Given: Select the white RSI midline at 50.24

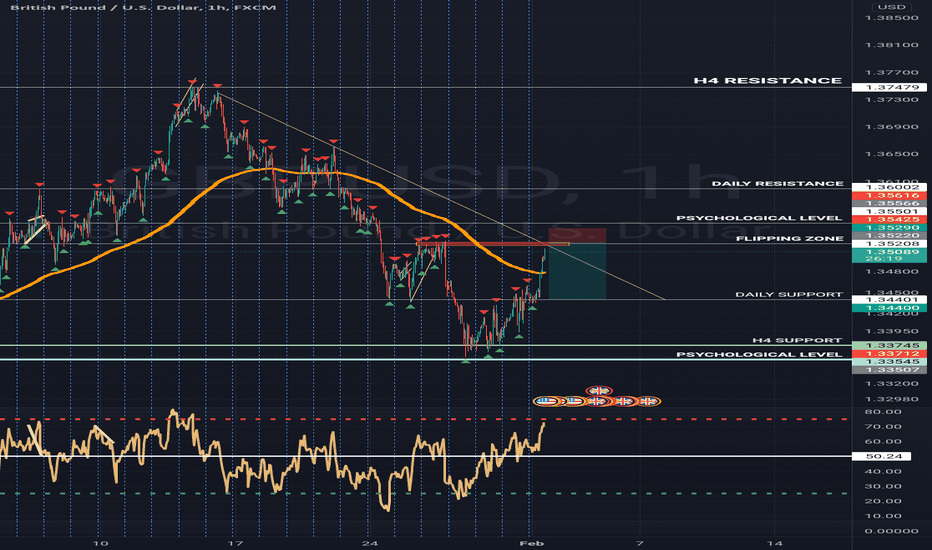Looking at the screenshot, I should point(426,456).
